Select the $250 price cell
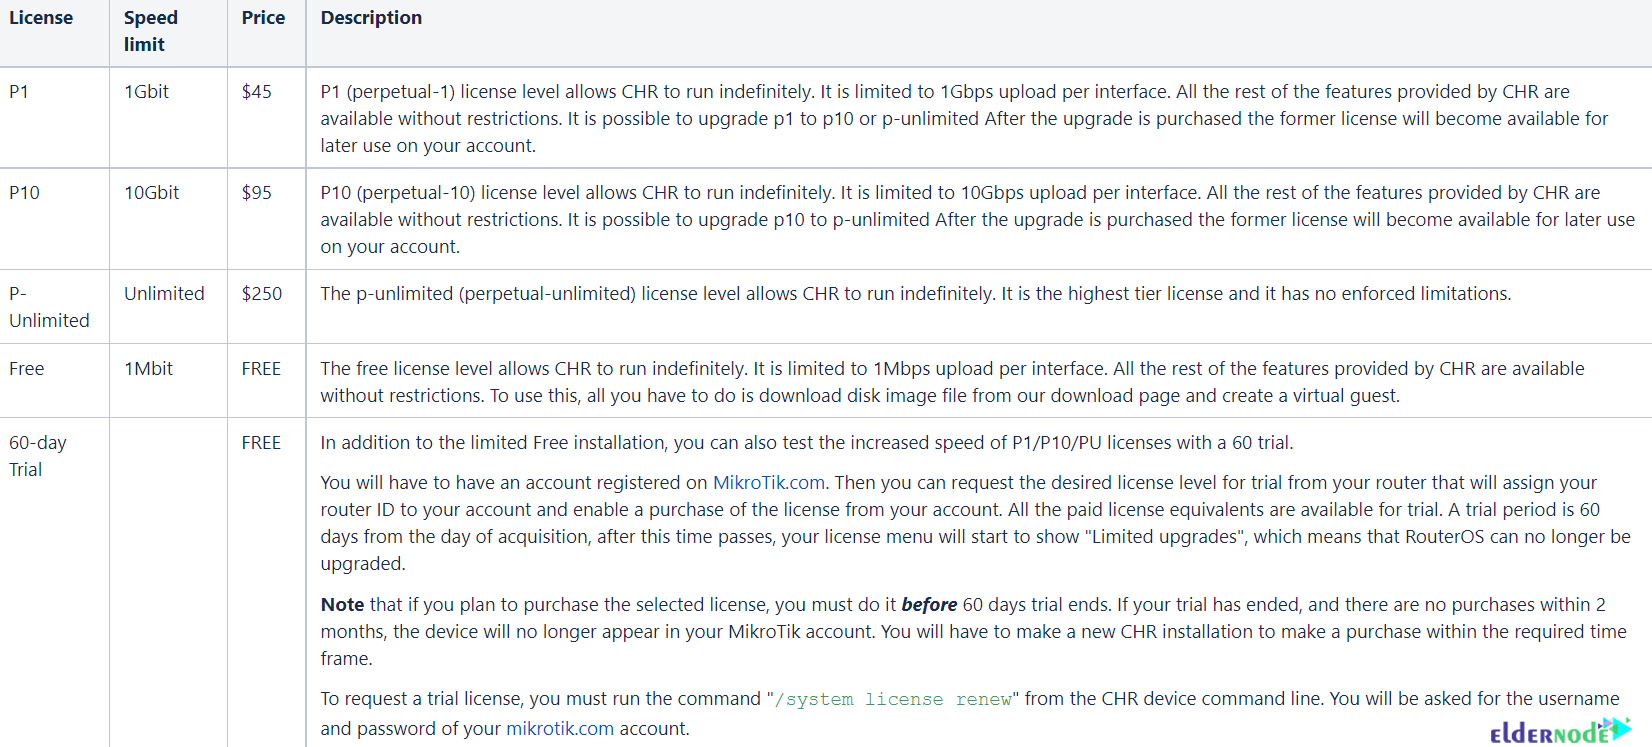The height and width of the screenshot is (747, 1652). pos(267,307)
